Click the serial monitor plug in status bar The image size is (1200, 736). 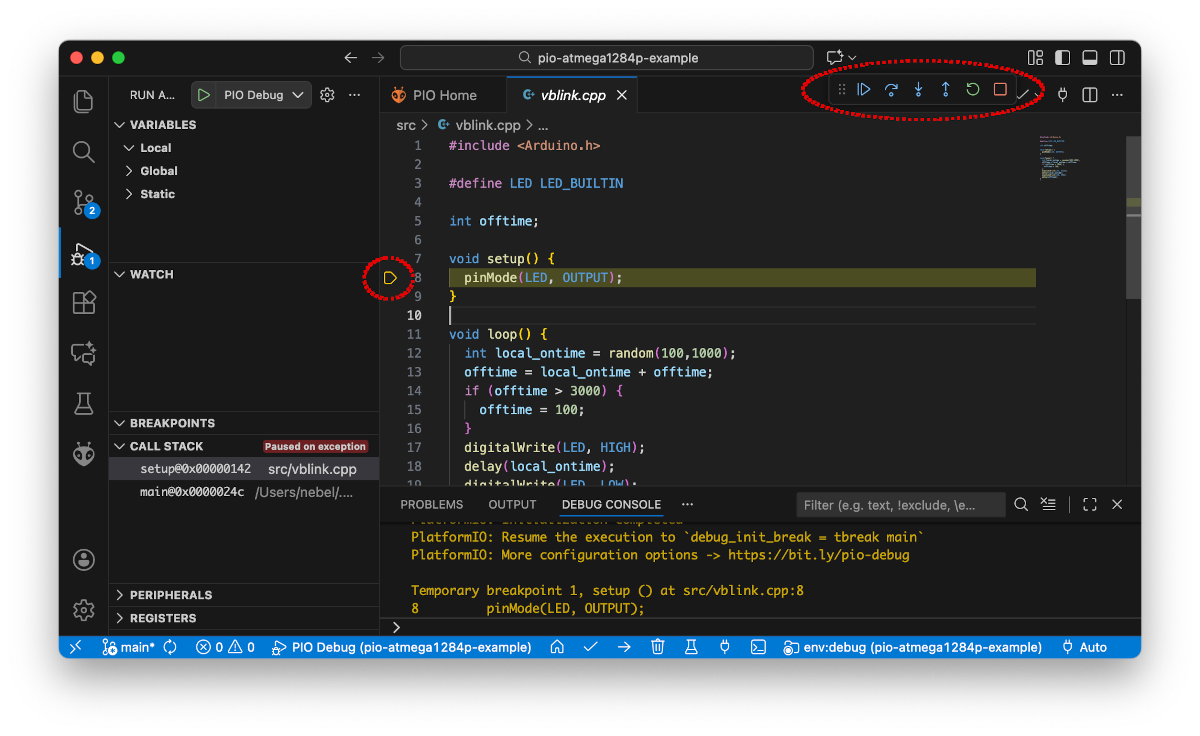click(725, 647)
